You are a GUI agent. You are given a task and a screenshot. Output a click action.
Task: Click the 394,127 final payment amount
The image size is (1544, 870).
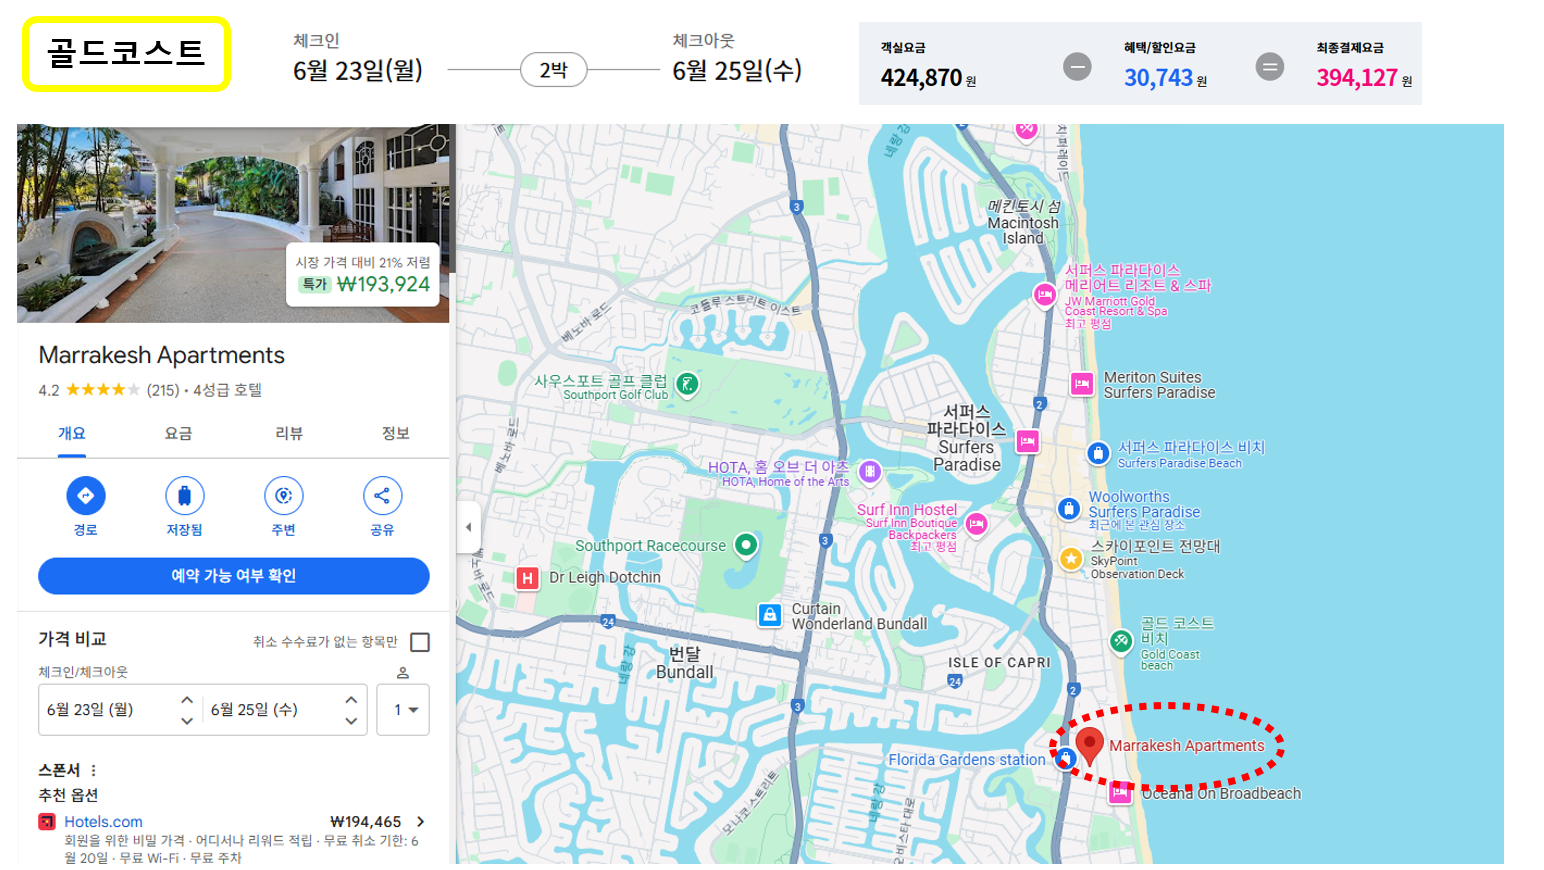[1357, 77]
